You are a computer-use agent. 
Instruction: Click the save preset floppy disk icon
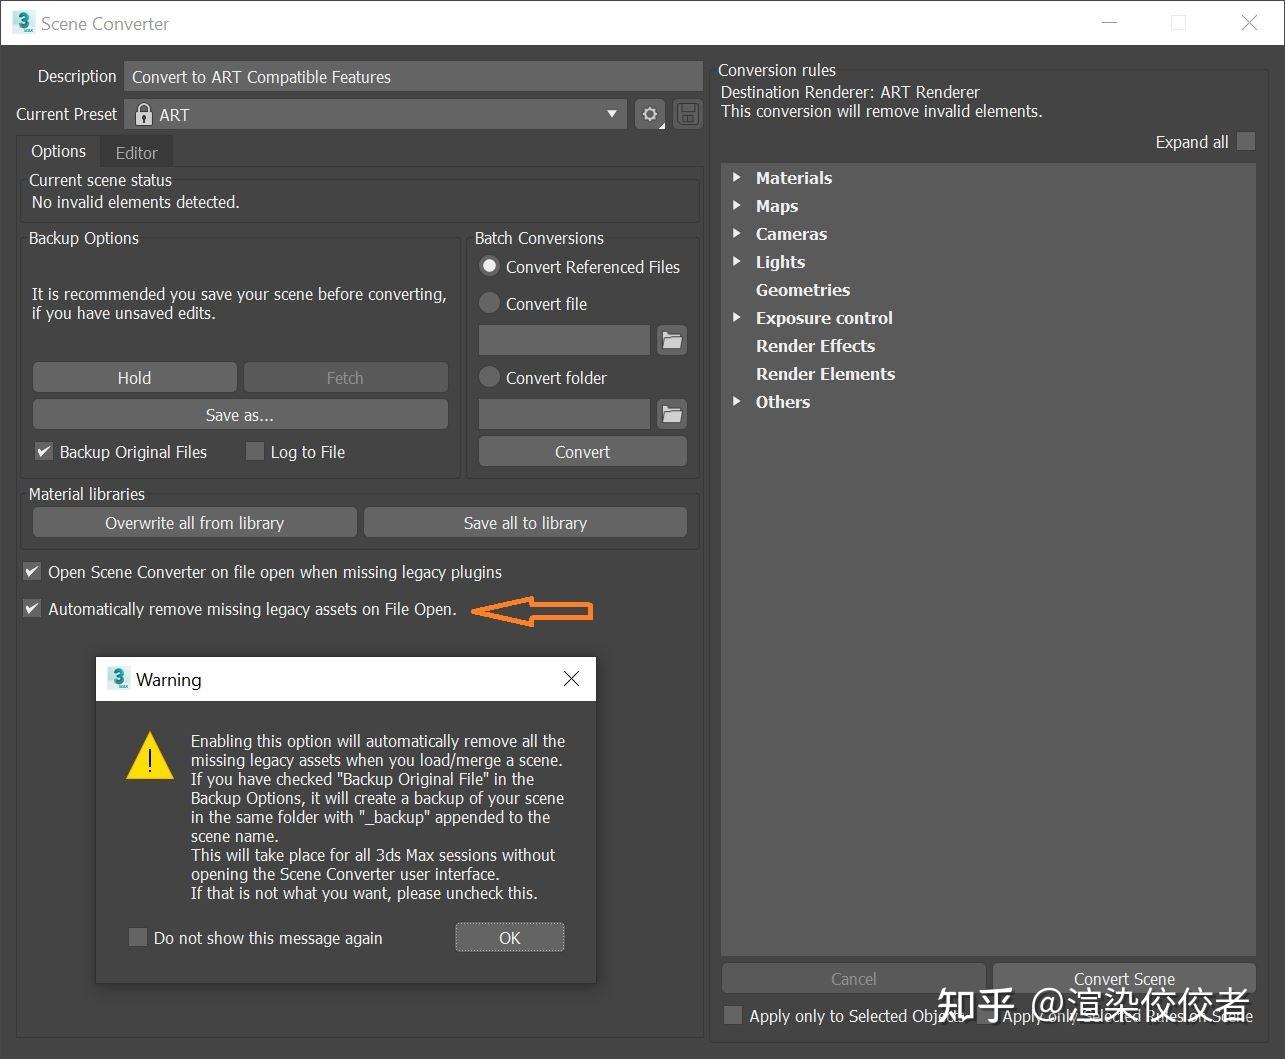pos(688,114)
